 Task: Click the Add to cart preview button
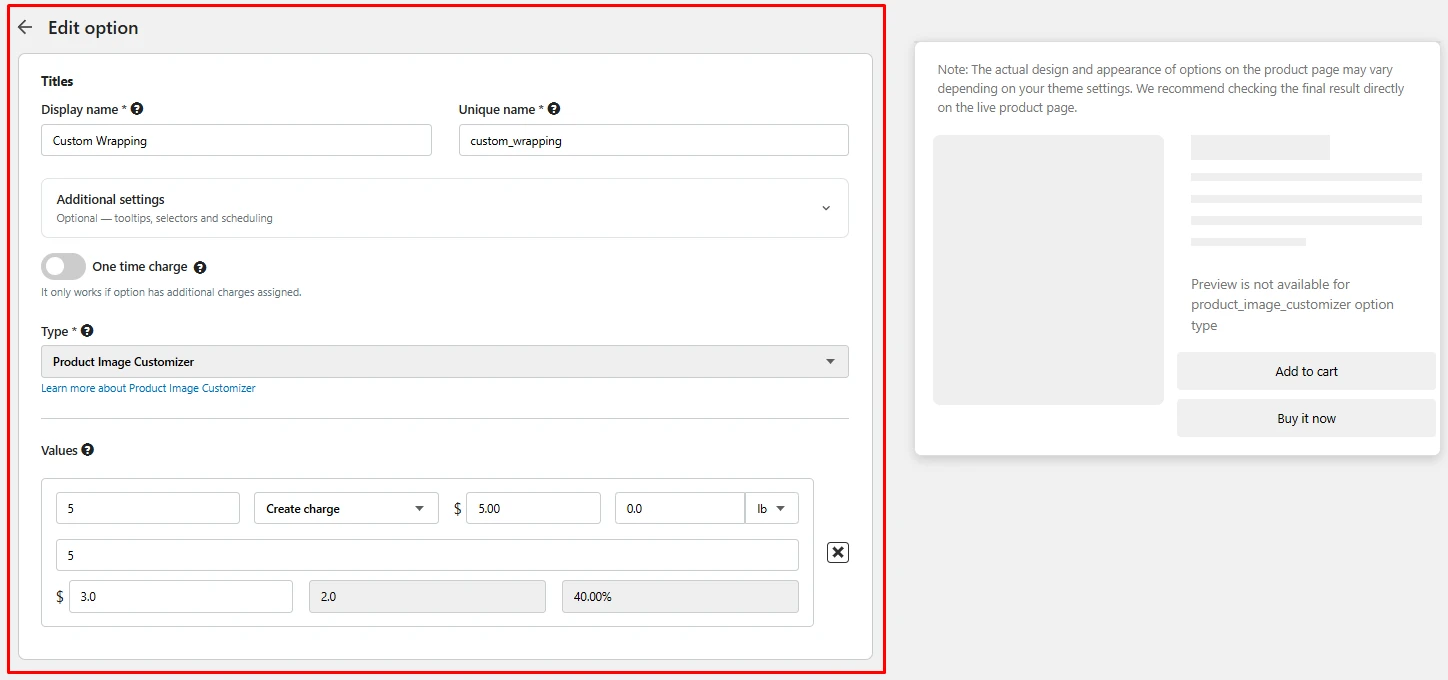point(1306,371)
